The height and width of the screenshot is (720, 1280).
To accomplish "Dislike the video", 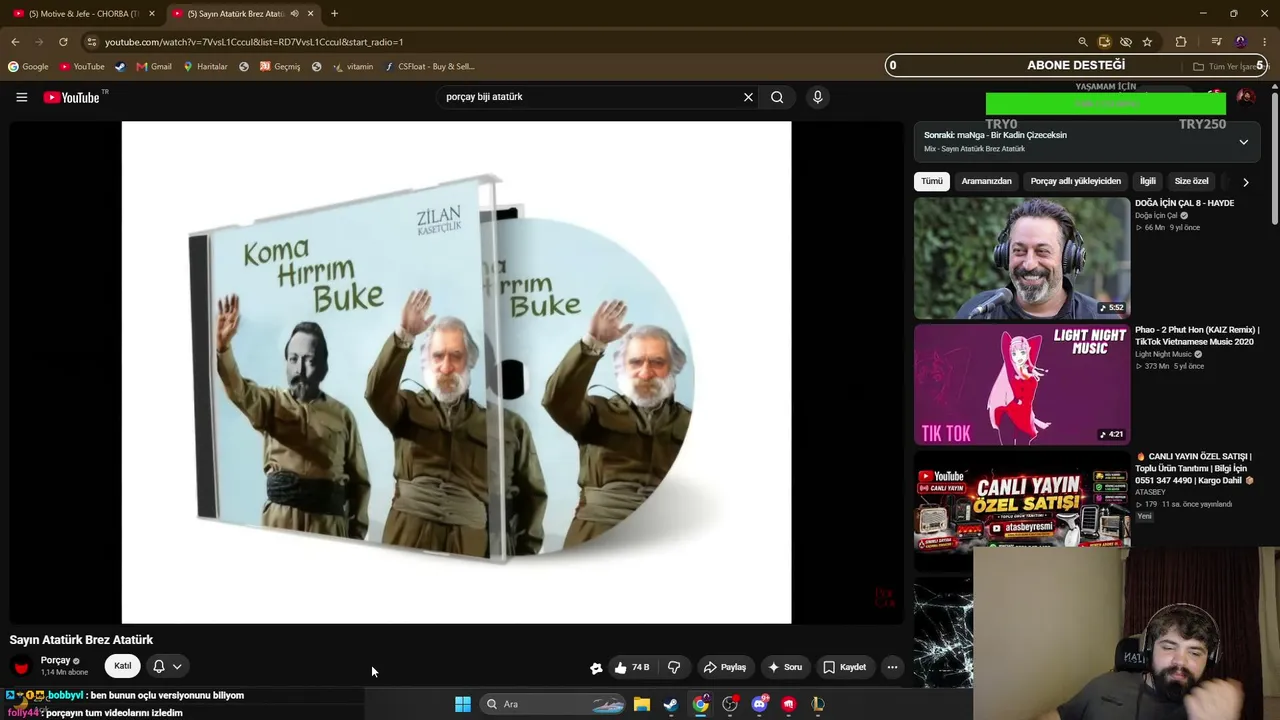I will click(674, 667).
